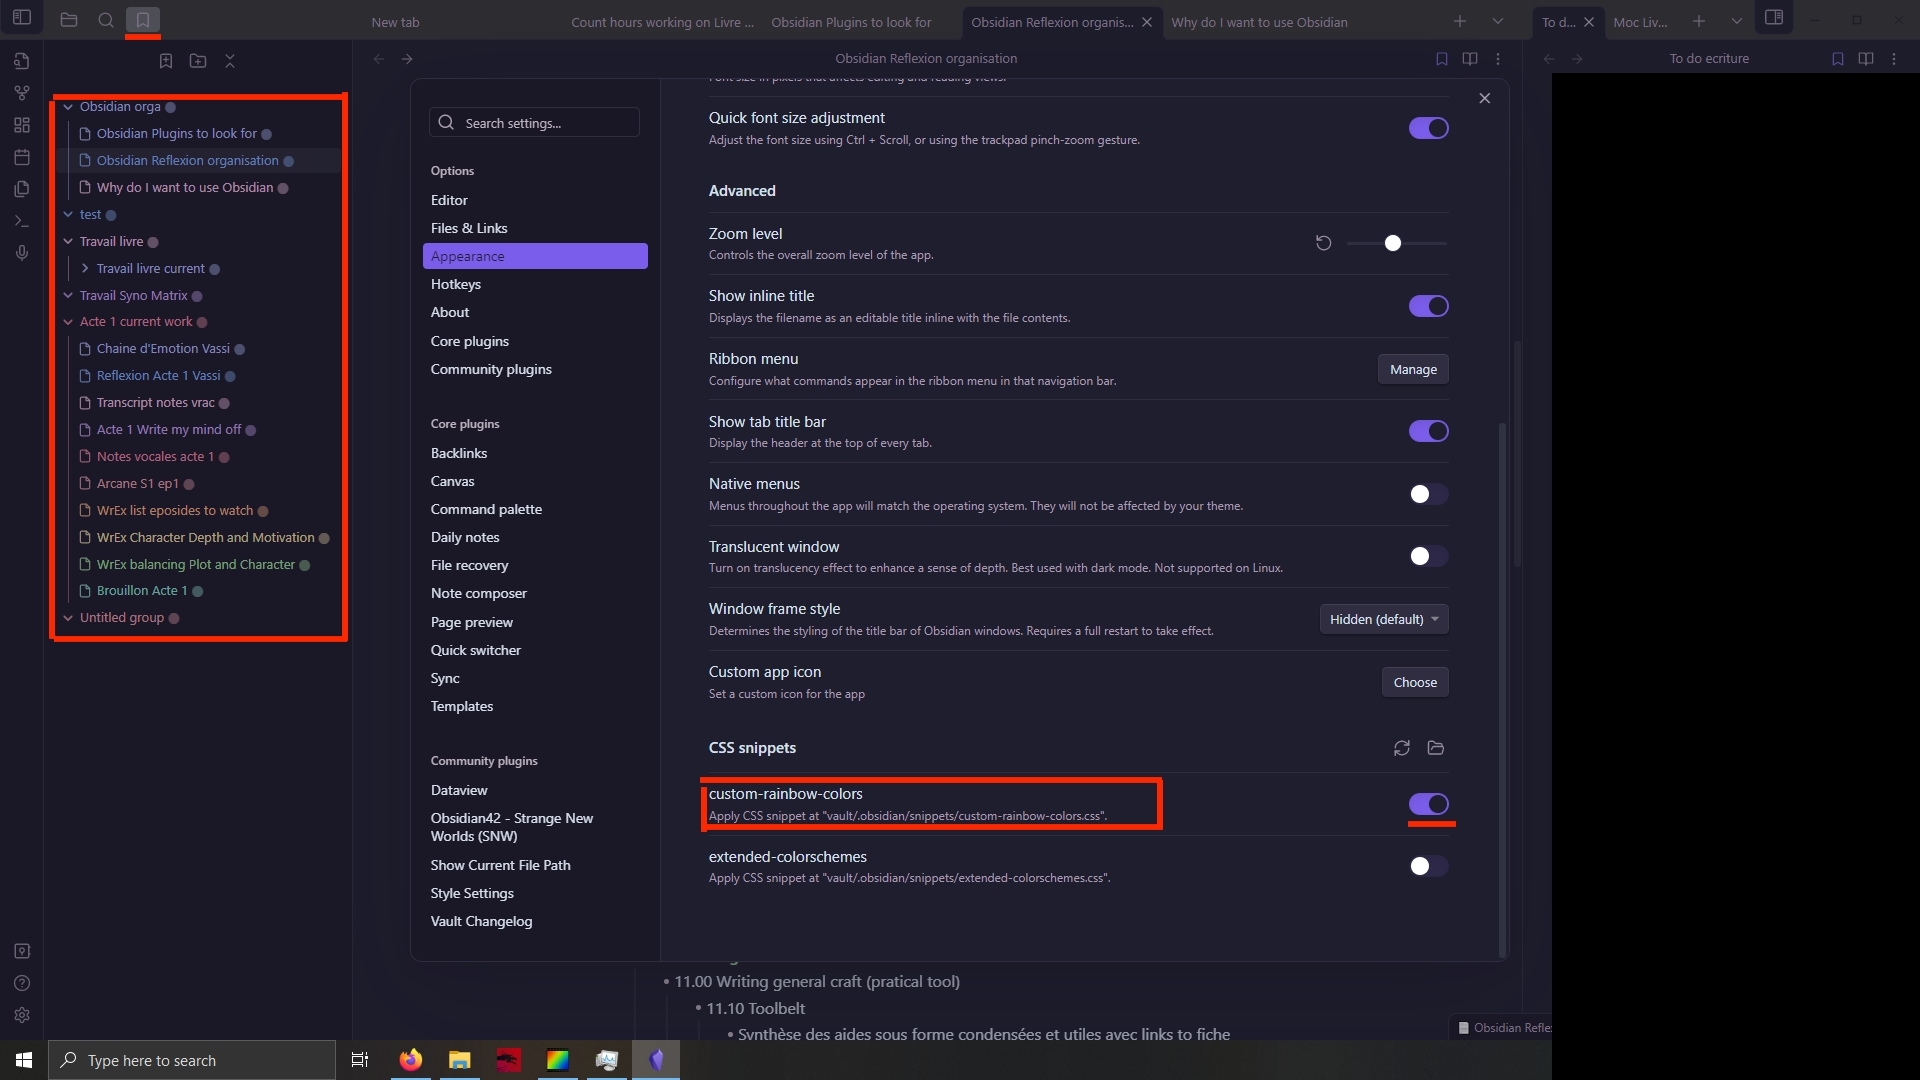Image resolution: width=1920 pixels, height=1080 pixels.
Task: Click the audio recorder microphone icon
Action: point(22,253)
